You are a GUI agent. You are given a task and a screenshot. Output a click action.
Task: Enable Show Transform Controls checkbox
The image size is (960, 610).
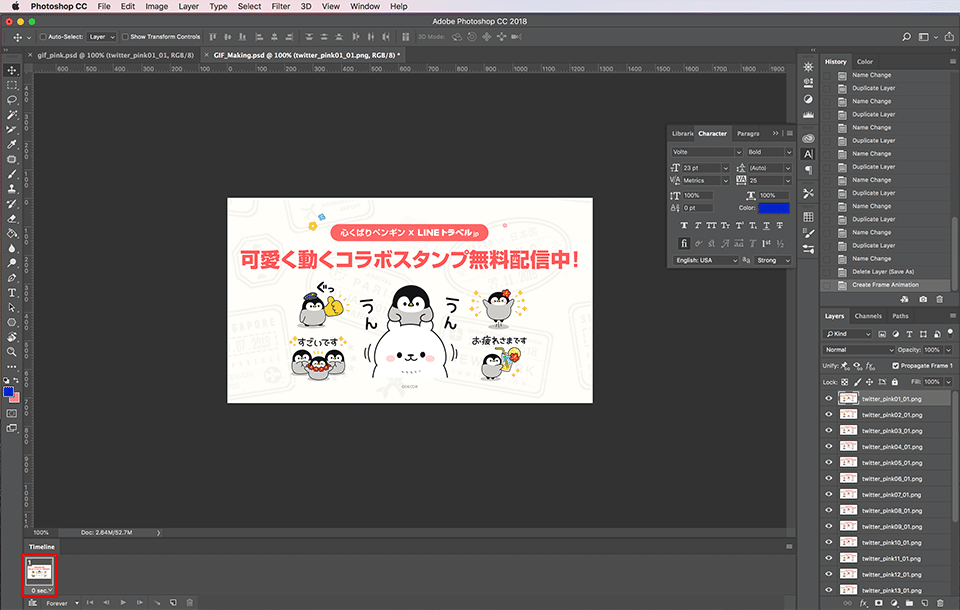[125, 37]
